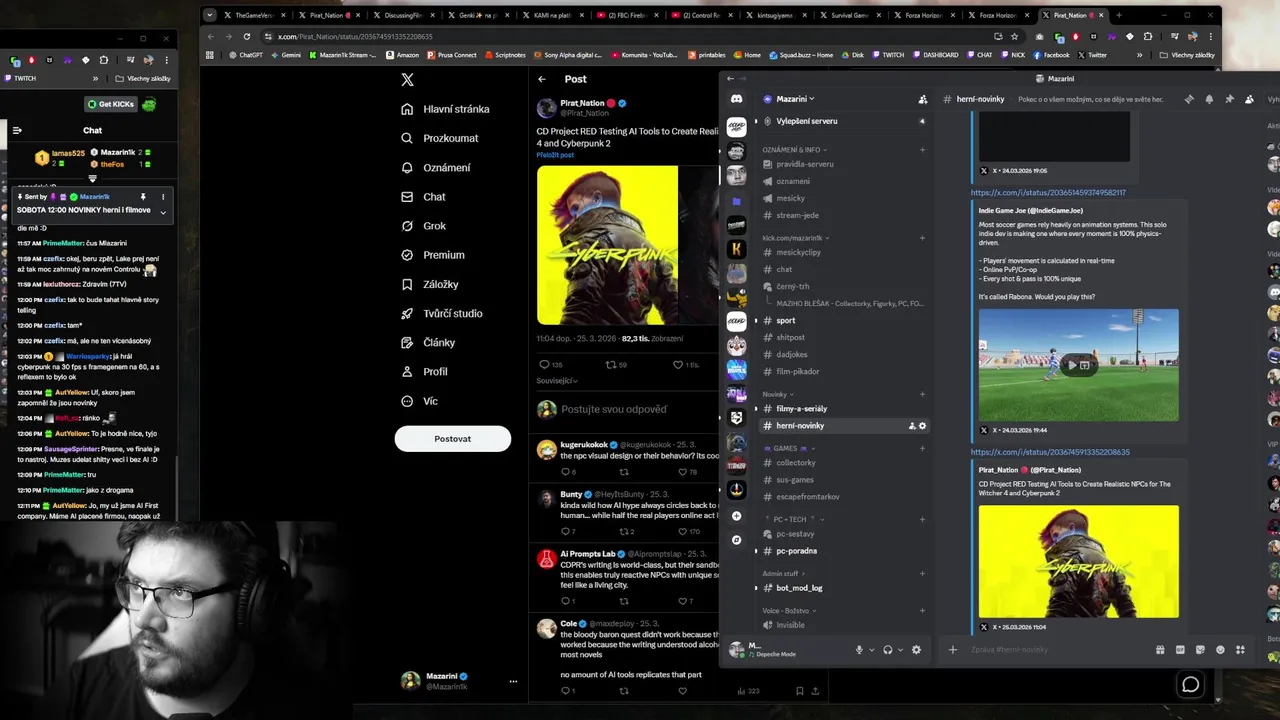Open Discord emoji picker
The width and height of the screenshot is (1280, 720).
pyautogui.click(x=1220, y=649)
